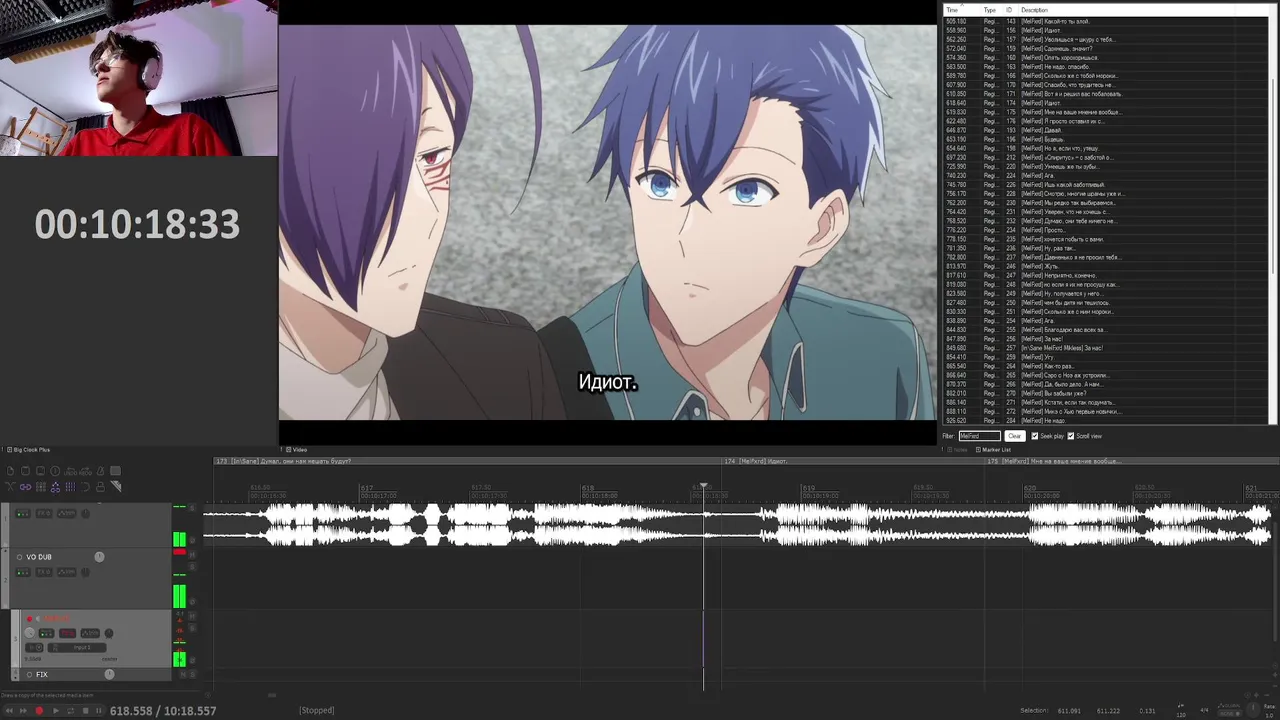Open the routing button on track 3

coord(46,633)
